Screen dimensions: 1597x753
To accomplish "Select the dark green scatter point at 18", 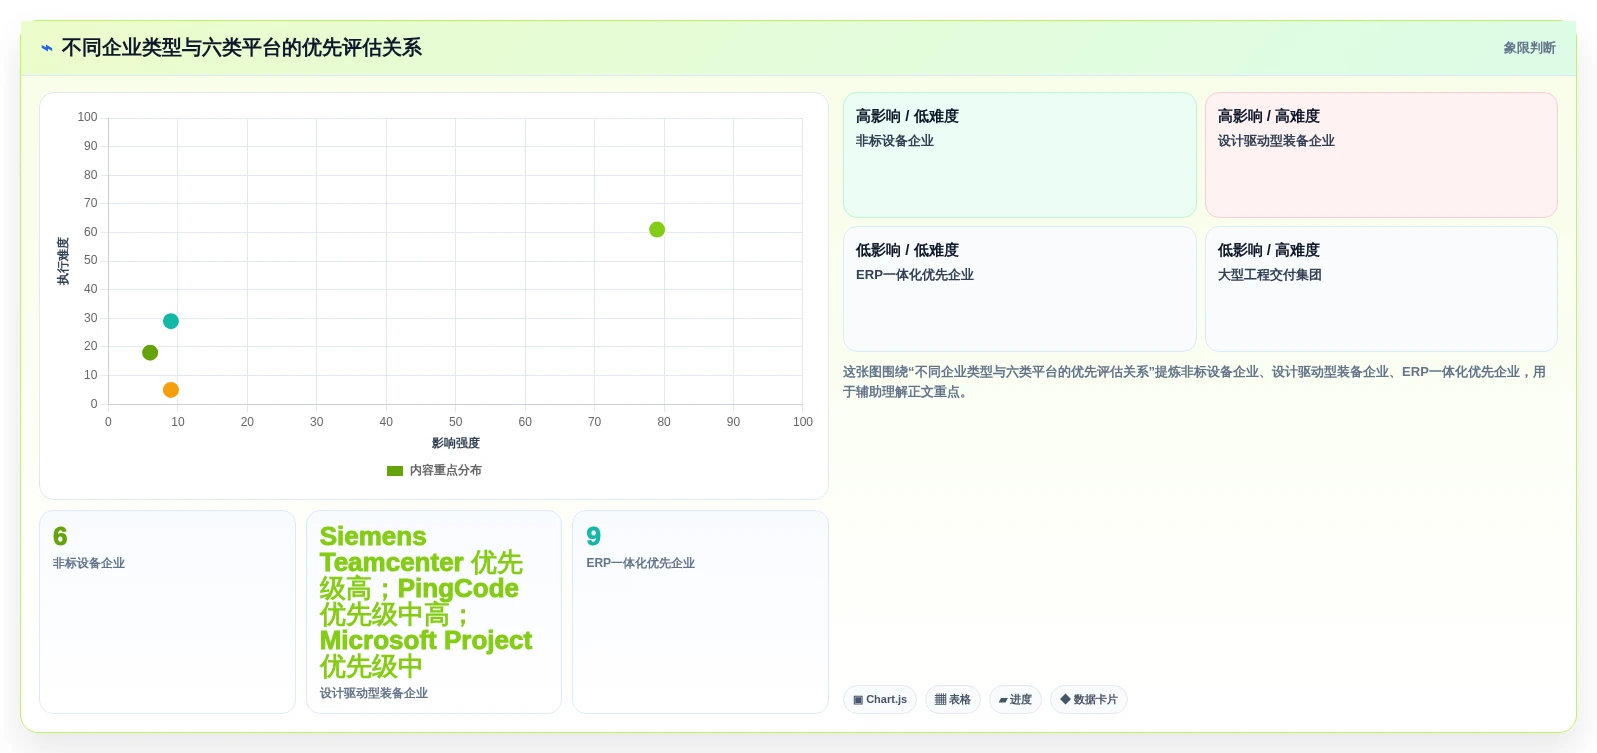I will 150,353.
